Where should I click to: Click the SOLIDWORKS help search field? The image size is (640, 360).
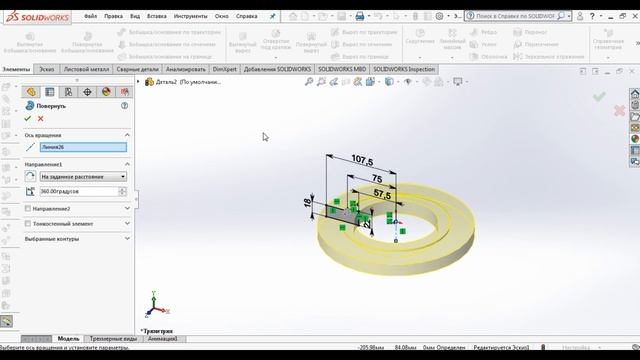(516, 16)
